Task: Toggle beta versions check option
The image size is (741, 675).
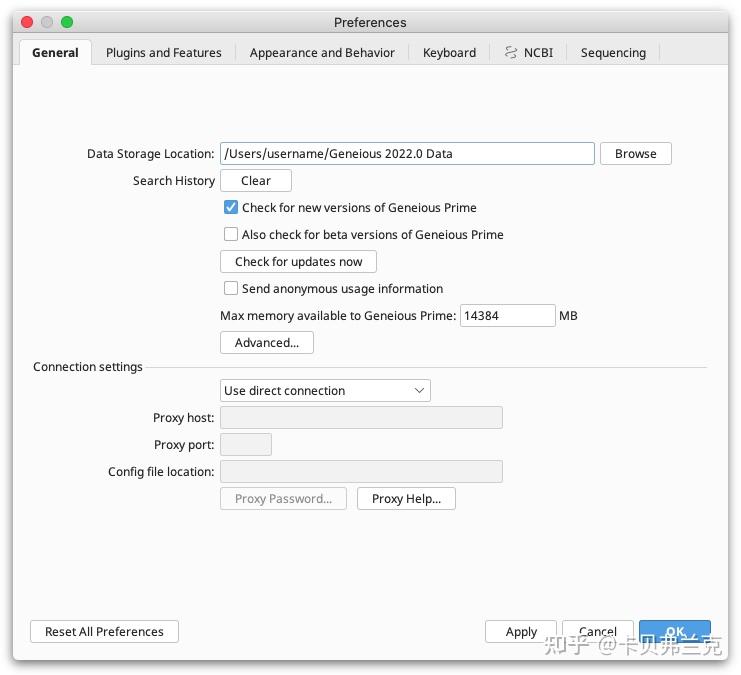Action: [x=231, y=235]
